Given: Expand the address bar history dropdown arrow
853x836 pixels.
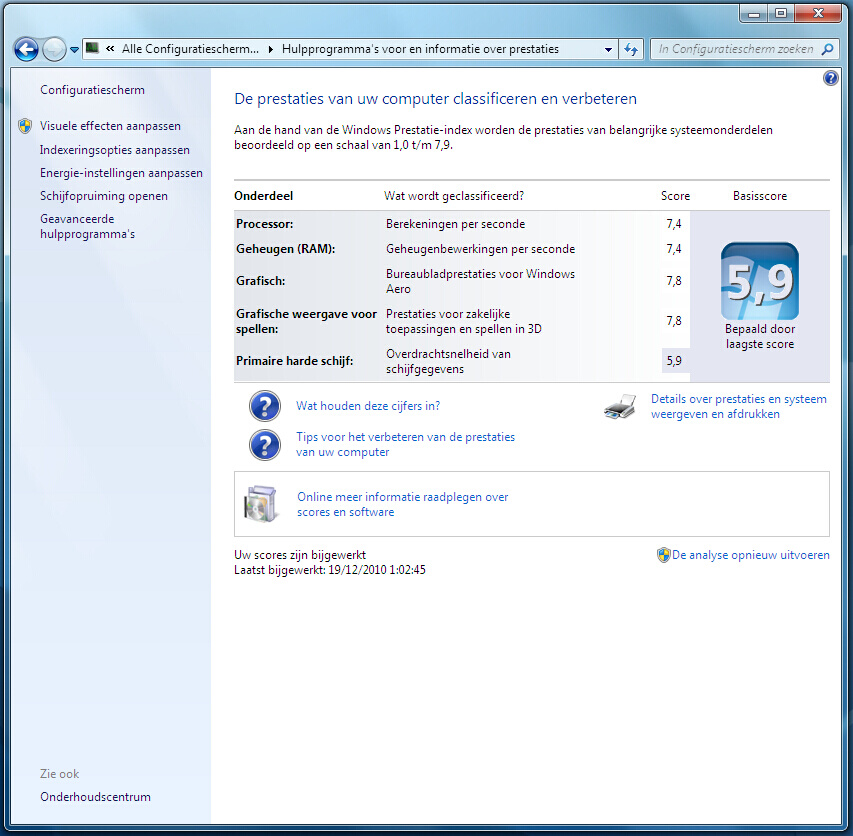Looking at the screenshot, I should coord(608,49).
